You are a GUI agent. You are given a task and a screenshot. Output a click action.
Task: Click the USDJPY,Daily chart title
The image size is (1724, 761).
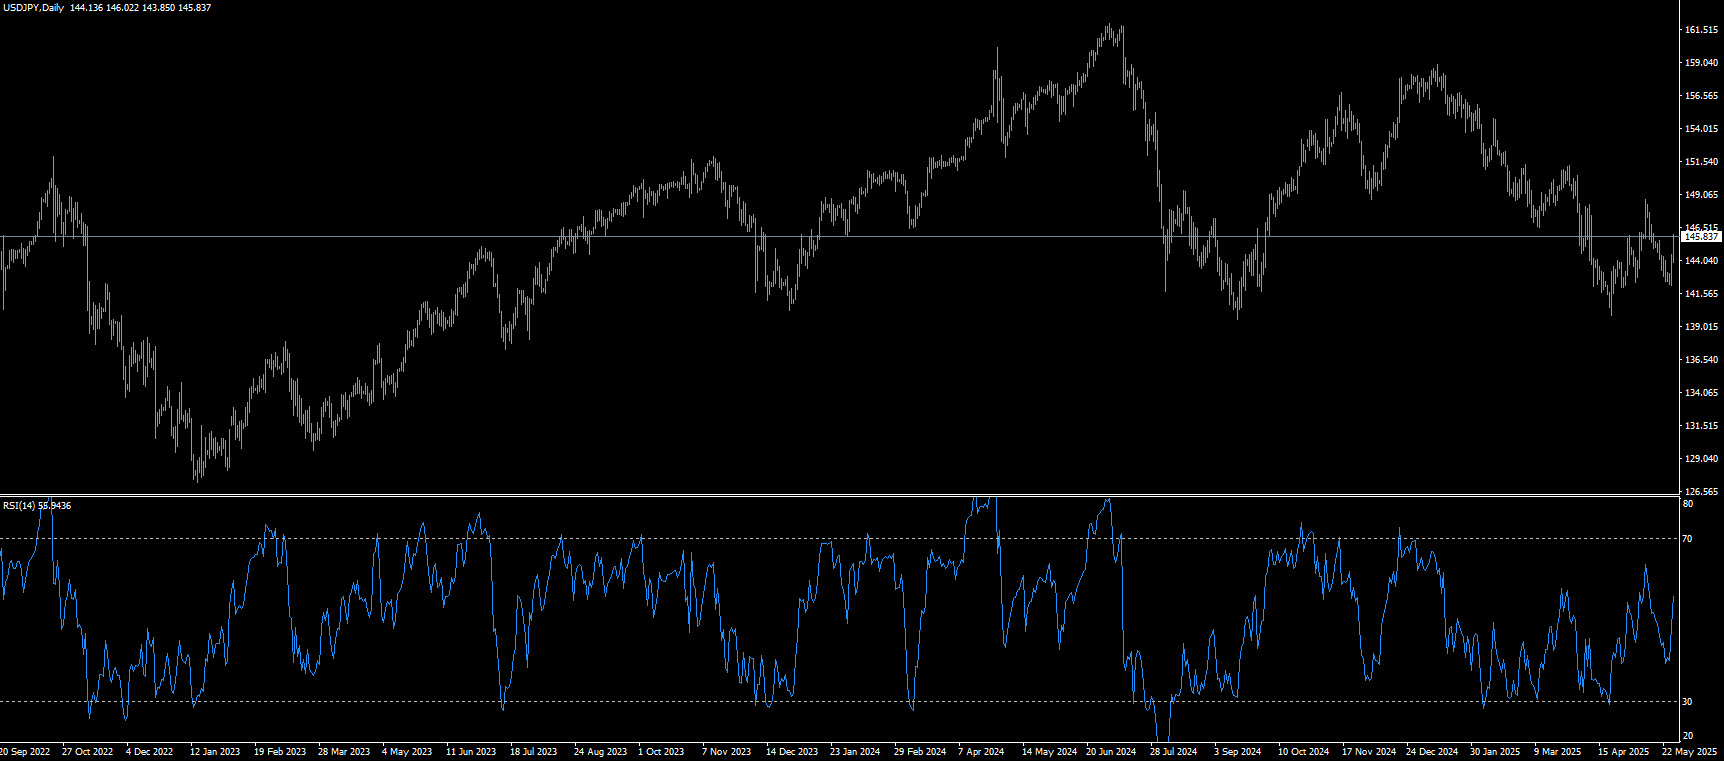pos(33,8)
